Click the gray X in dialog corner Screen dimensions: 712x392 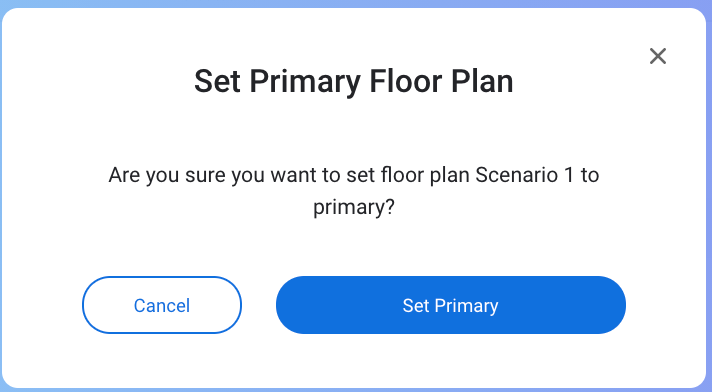point(658,56)
